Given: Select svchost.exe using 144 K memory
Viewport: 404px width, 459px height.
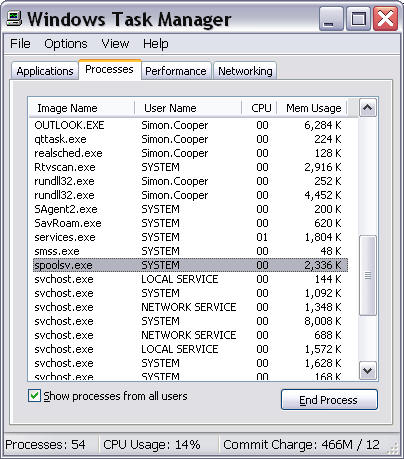Looking at the screenshot, I should (x=190, y=279).
